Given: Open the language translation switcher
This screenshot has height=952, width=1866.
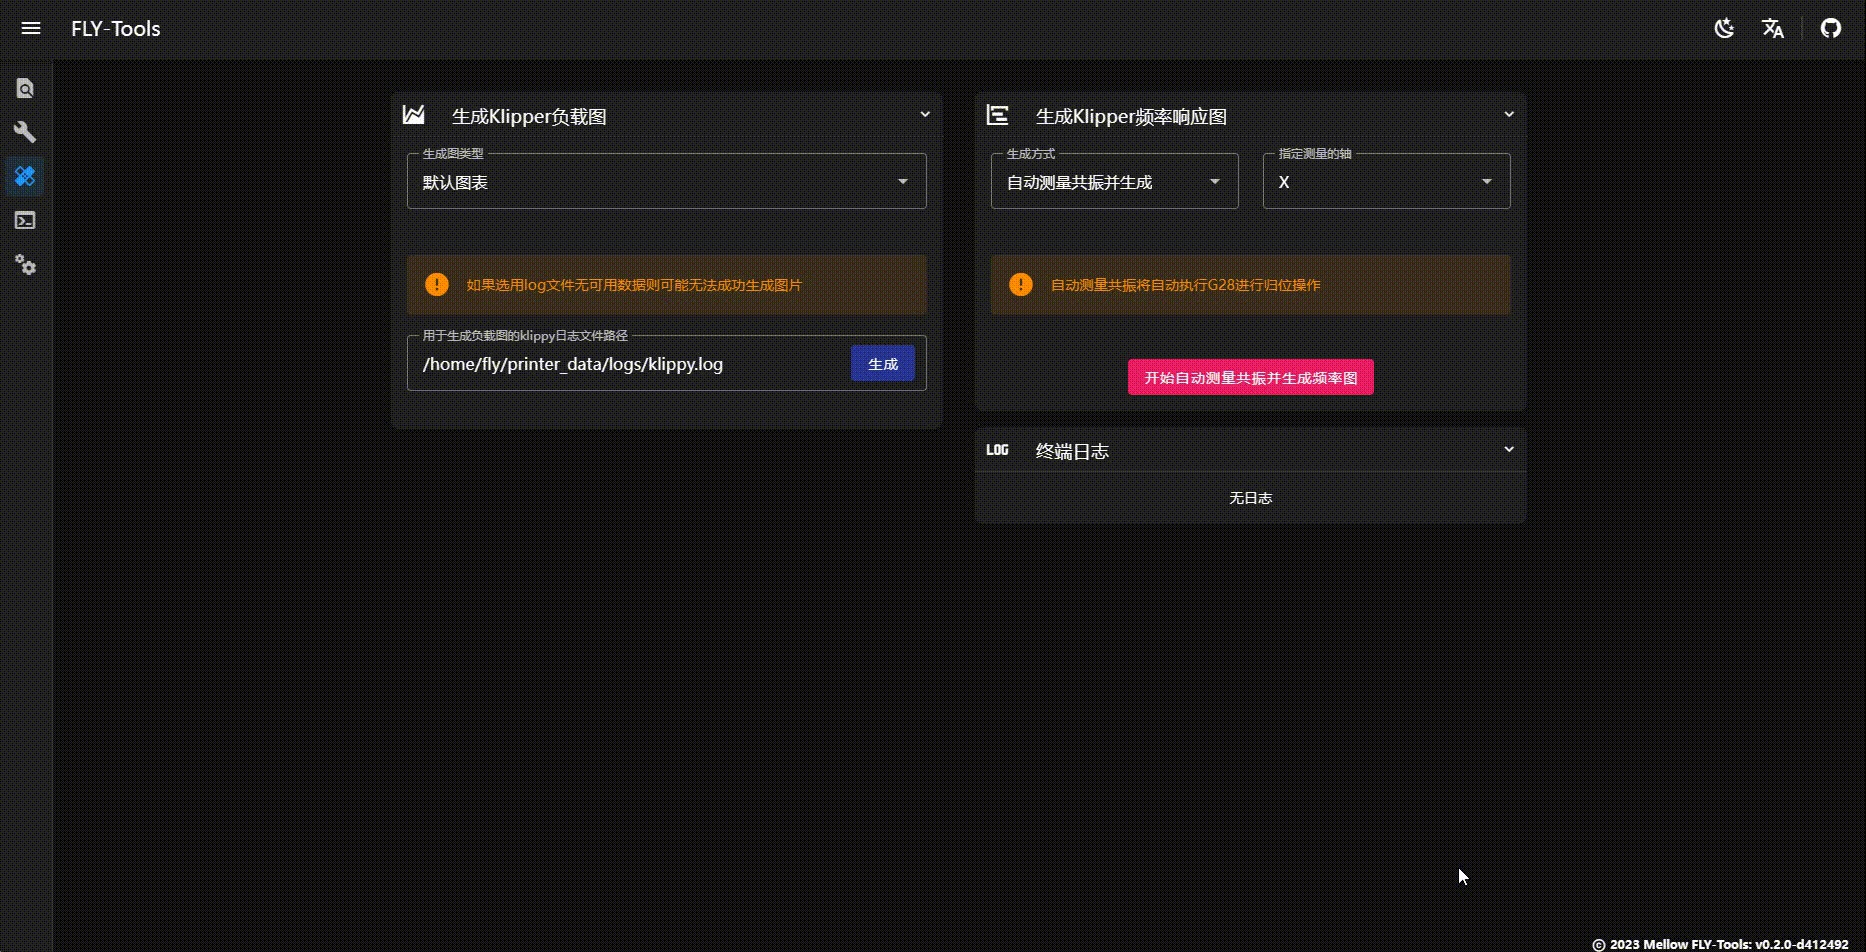Looking at the screenshot, I should 1773,28.
